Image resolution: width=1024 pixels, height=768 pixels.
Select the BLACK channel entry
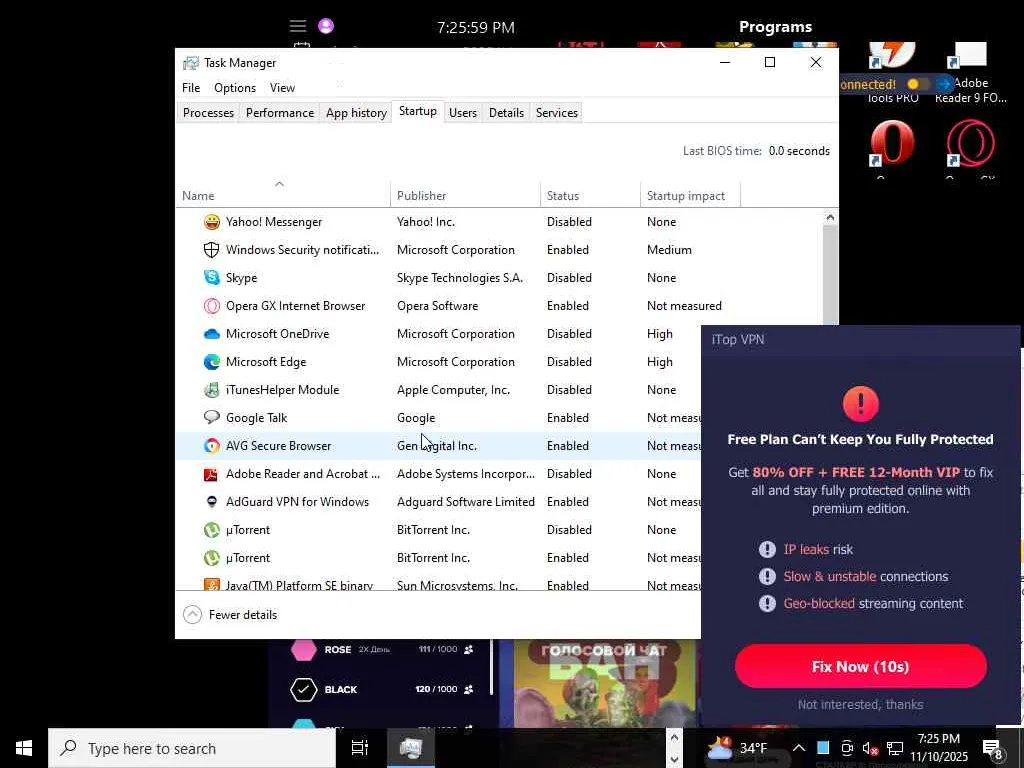click(383, 690)
